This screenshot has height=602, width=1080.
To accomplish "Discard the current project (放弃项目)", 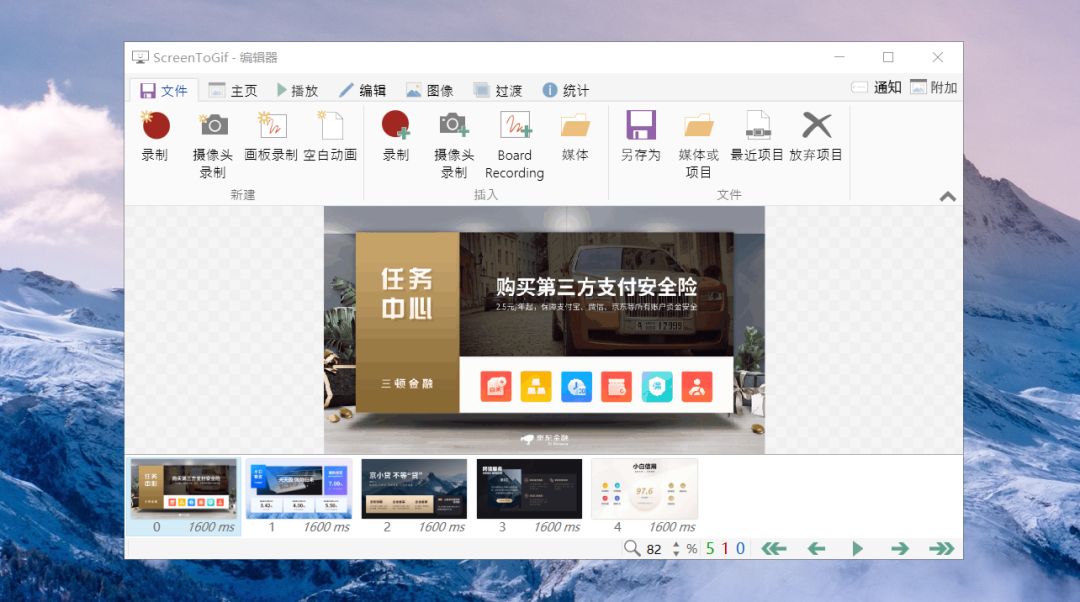I will pyautogui.click(x=816, y=136).
